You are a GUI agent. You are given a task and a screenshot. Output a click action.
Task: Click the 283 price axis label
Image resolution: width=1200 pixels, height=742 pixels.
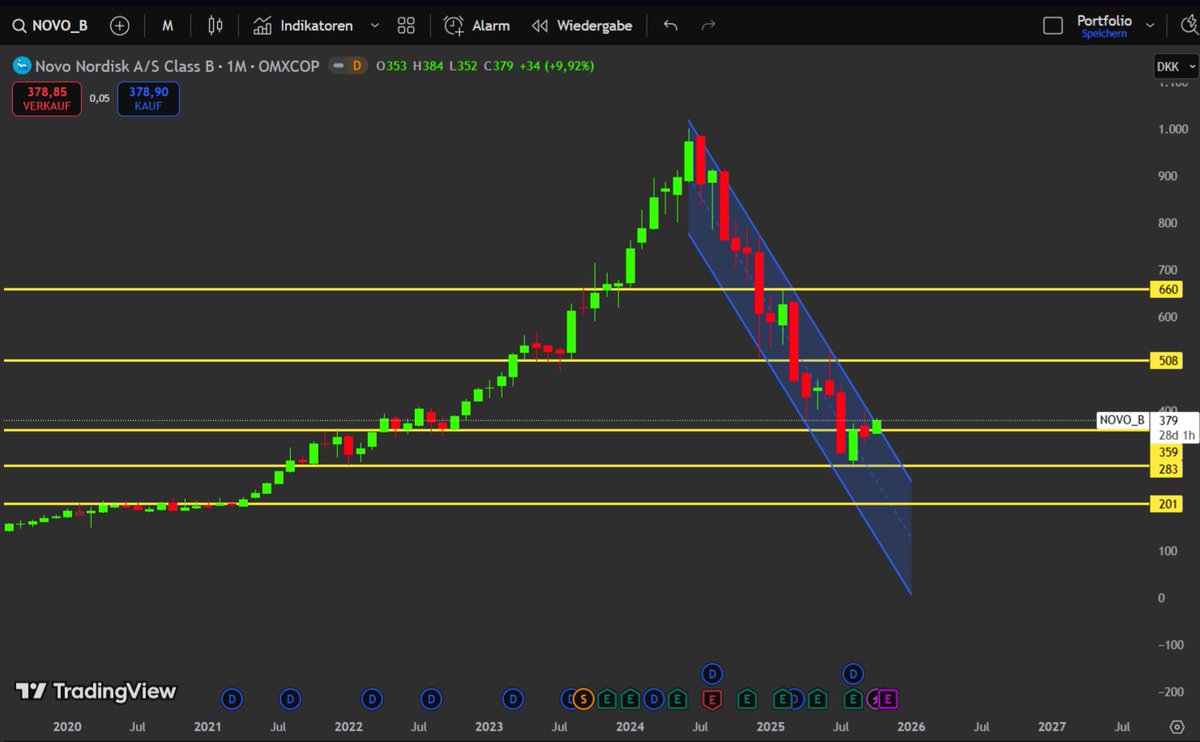(x=1166, y=469)
